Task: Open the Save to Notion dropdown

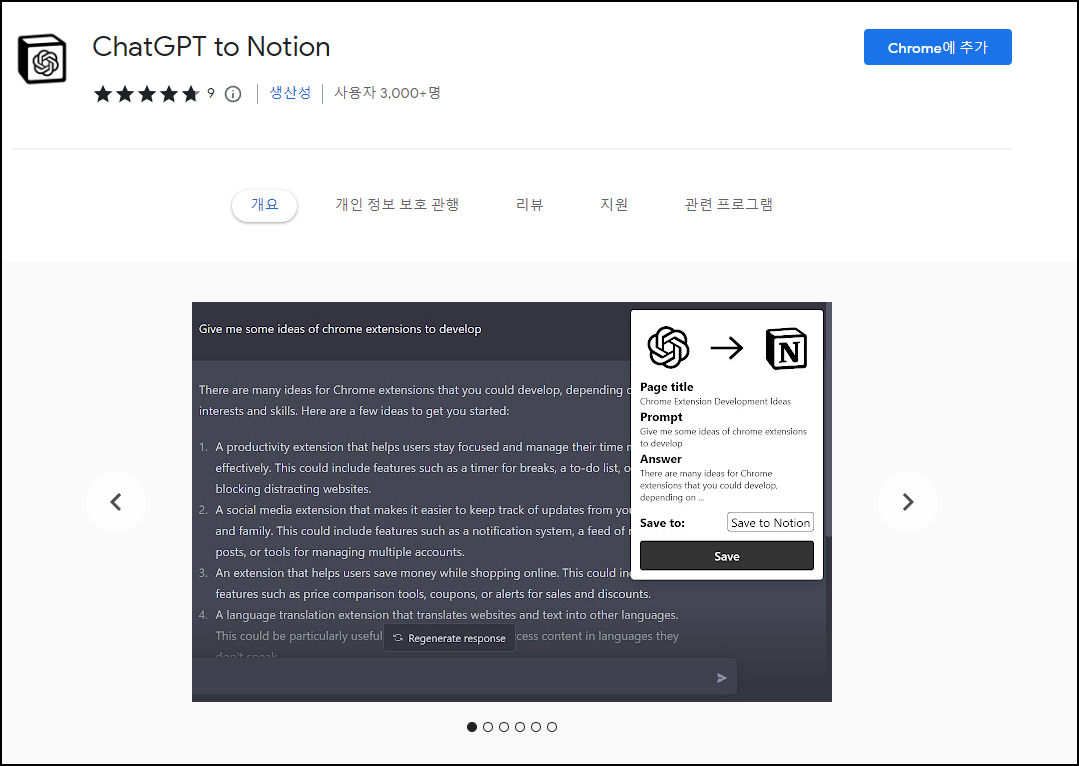Action: pyautogui.click(x=770, y=522)
